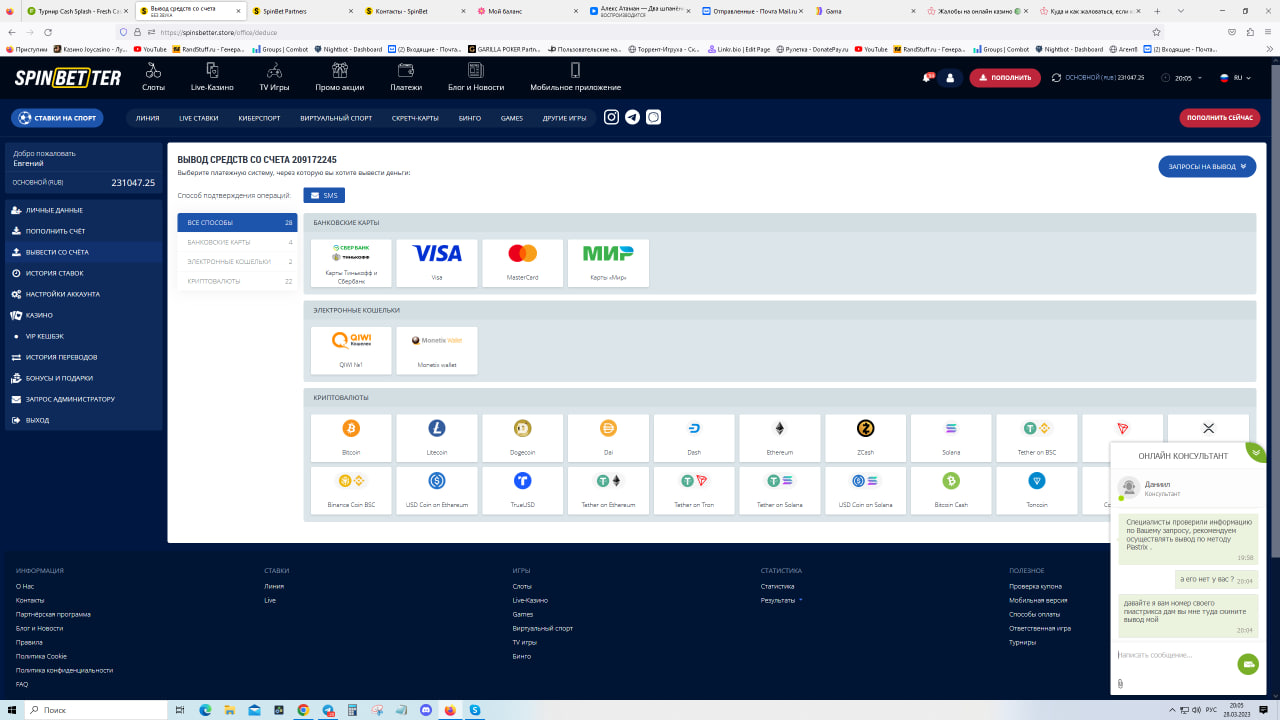This screenshot has height=720, width=1280.
Task: Expand the Результаты footer dropdown
Action: point(781,600)
